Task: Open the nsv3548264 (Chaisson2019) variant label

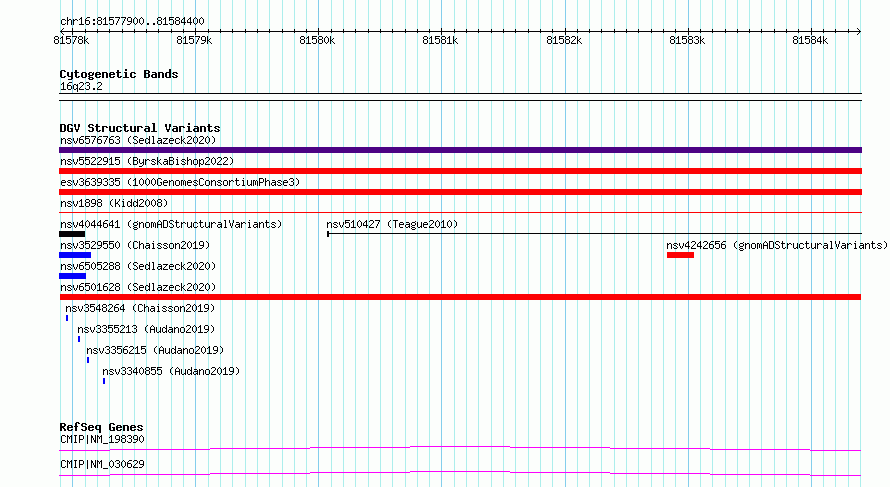Action: [x=140, y=308]
